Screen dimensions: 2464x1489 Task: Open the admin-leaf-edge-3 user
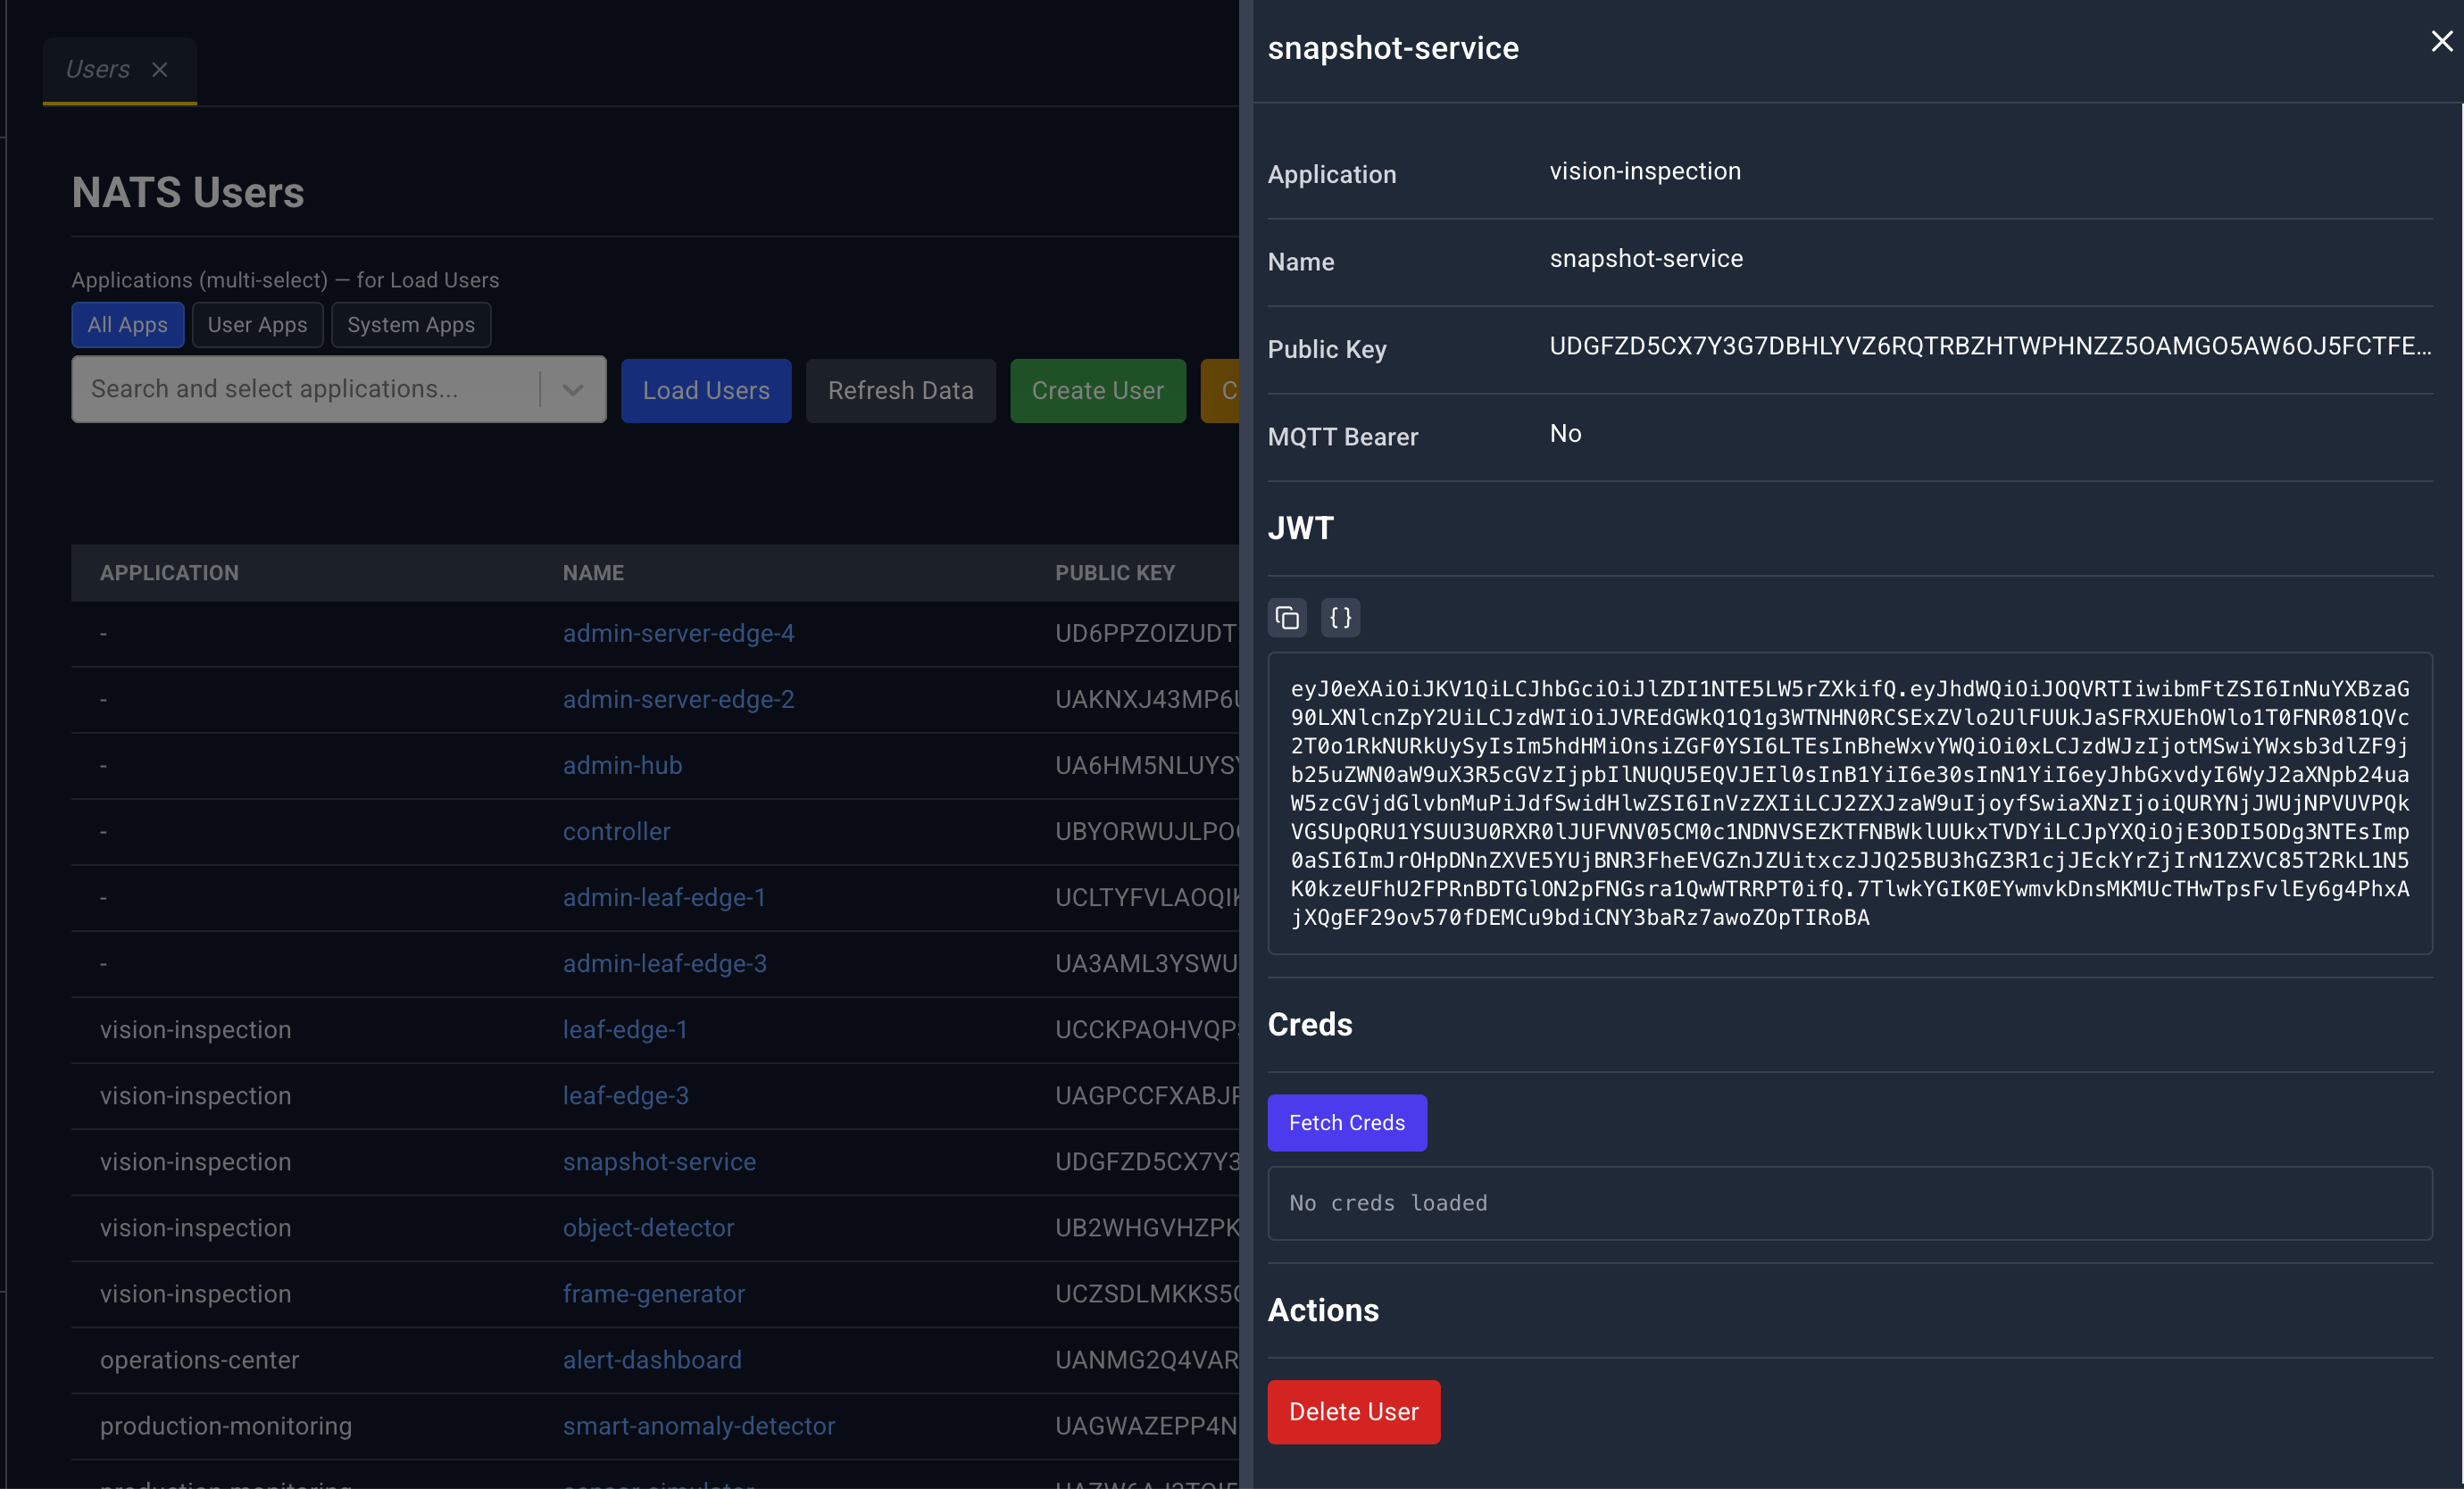click(x=664, y=963)
